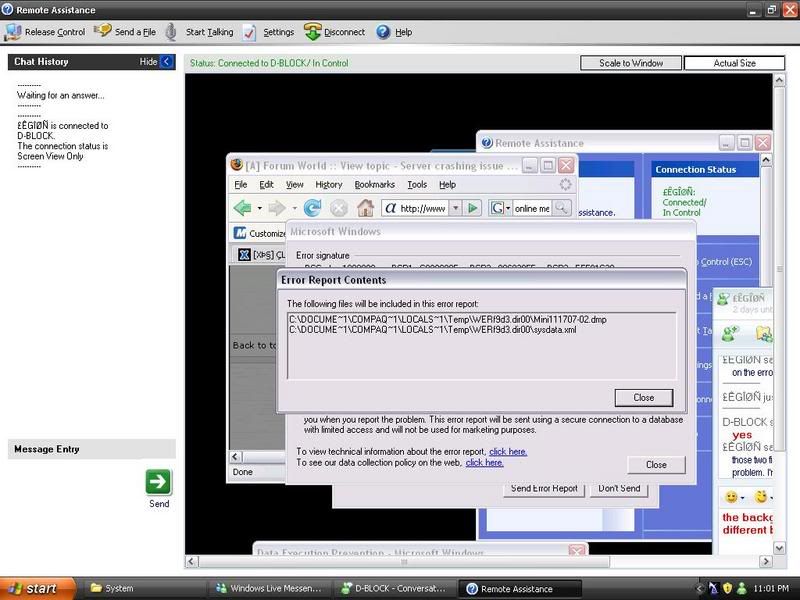Click the Disconnect icon
Screen dimensions: 800x600
tap(312, 32)
